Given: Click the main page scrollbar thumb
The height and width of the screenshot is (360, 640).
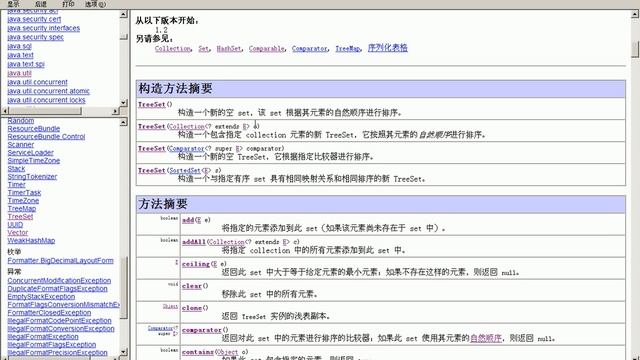Looking at the screenshot, I should point(635,50).
